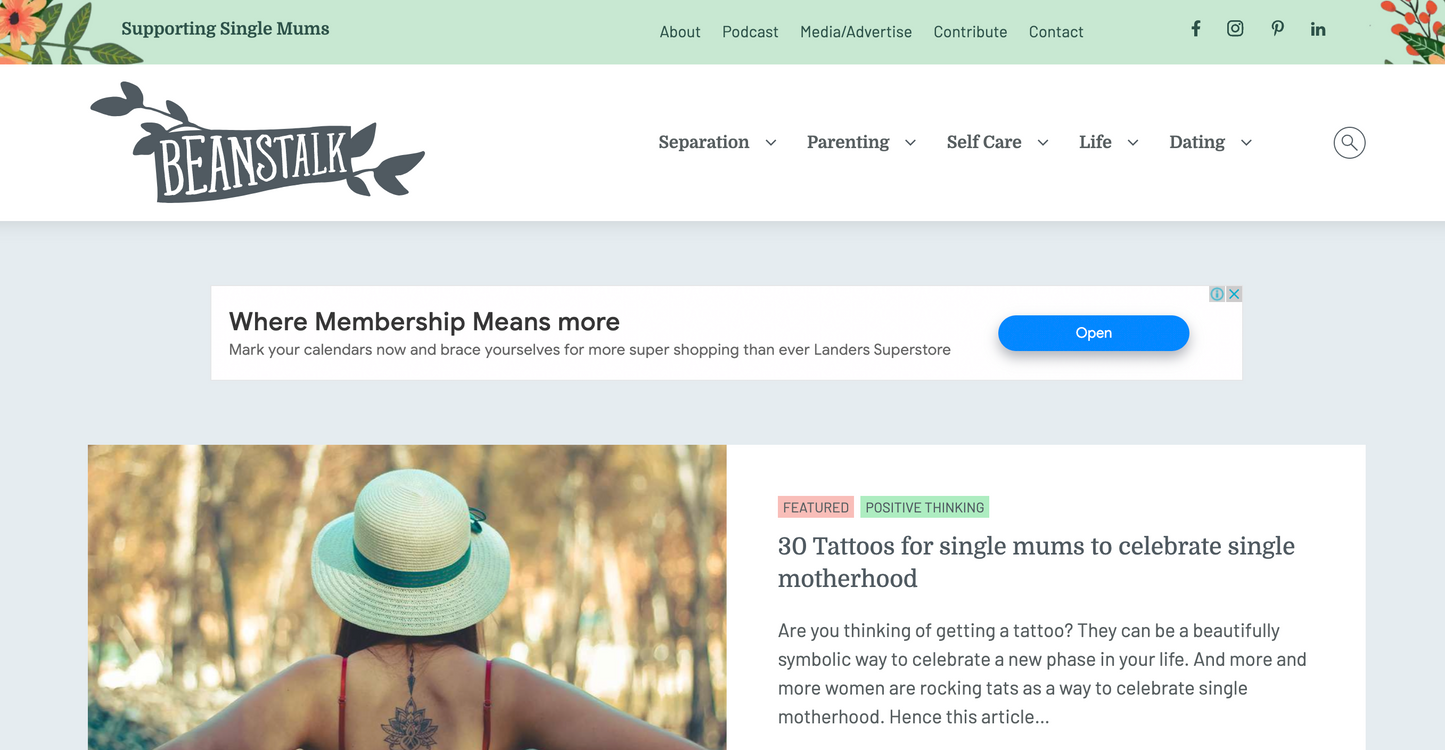Open the Podcast menu item
The image size is (1445, 750).
pos(750,32)
